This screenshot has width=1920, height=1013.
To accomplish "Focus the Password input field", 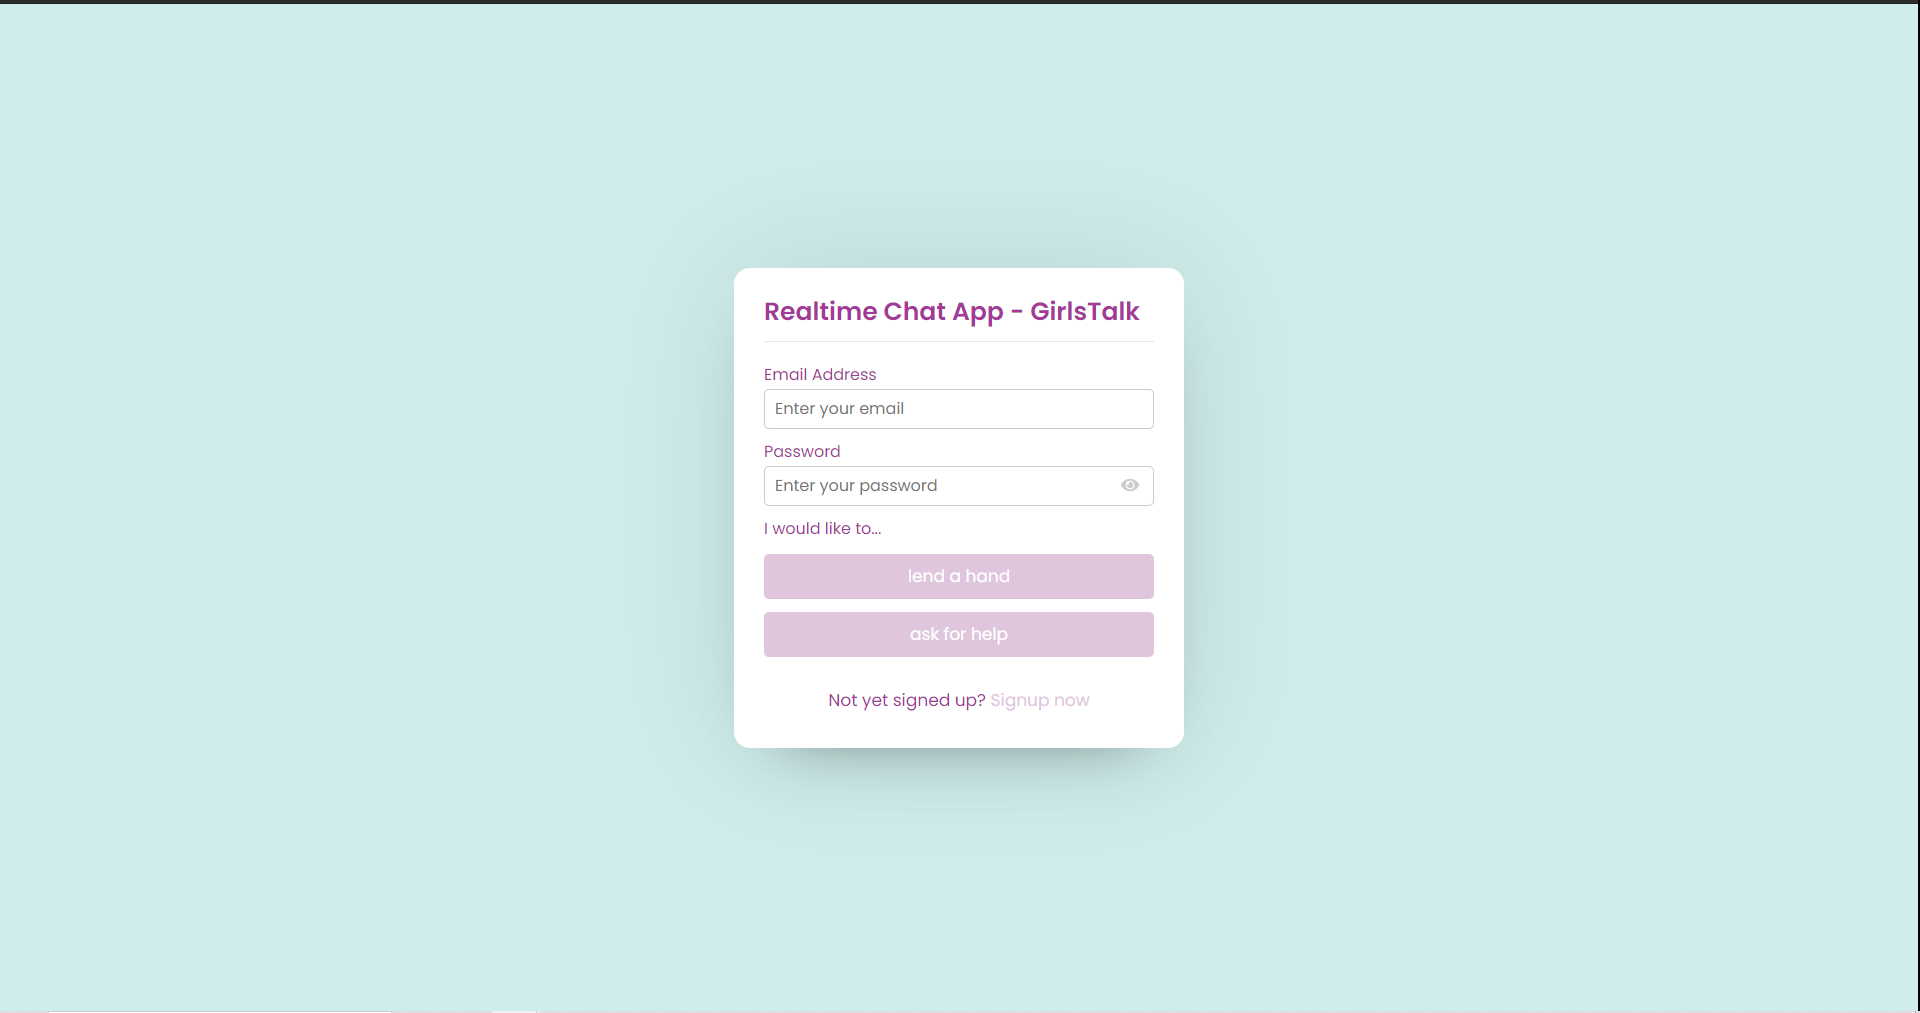I will click(958, 486).
